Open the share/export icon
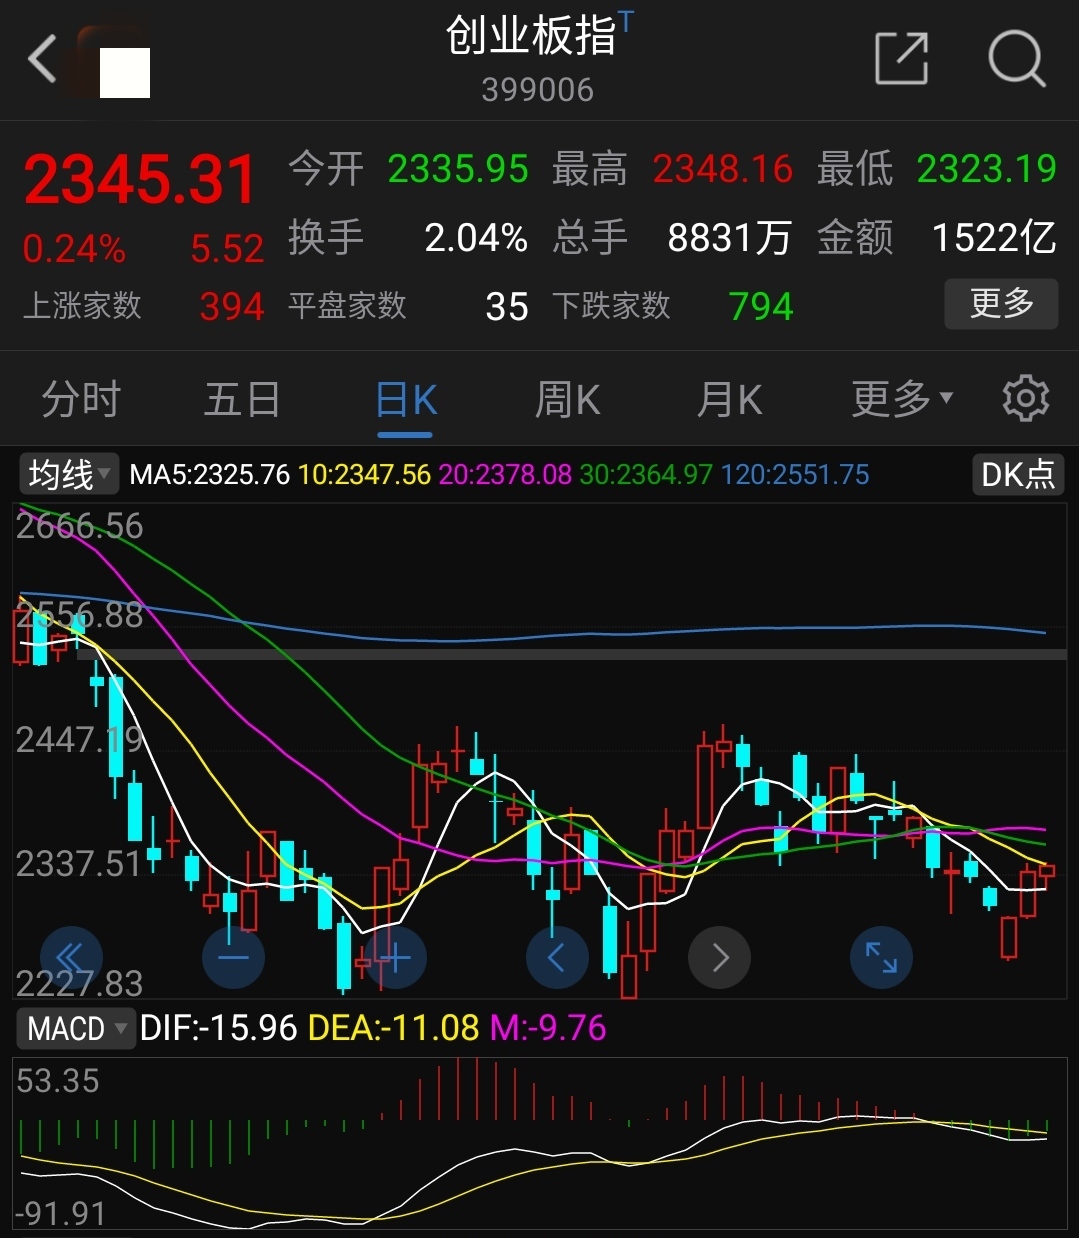1079x1238 pixels. click(902, 58)
